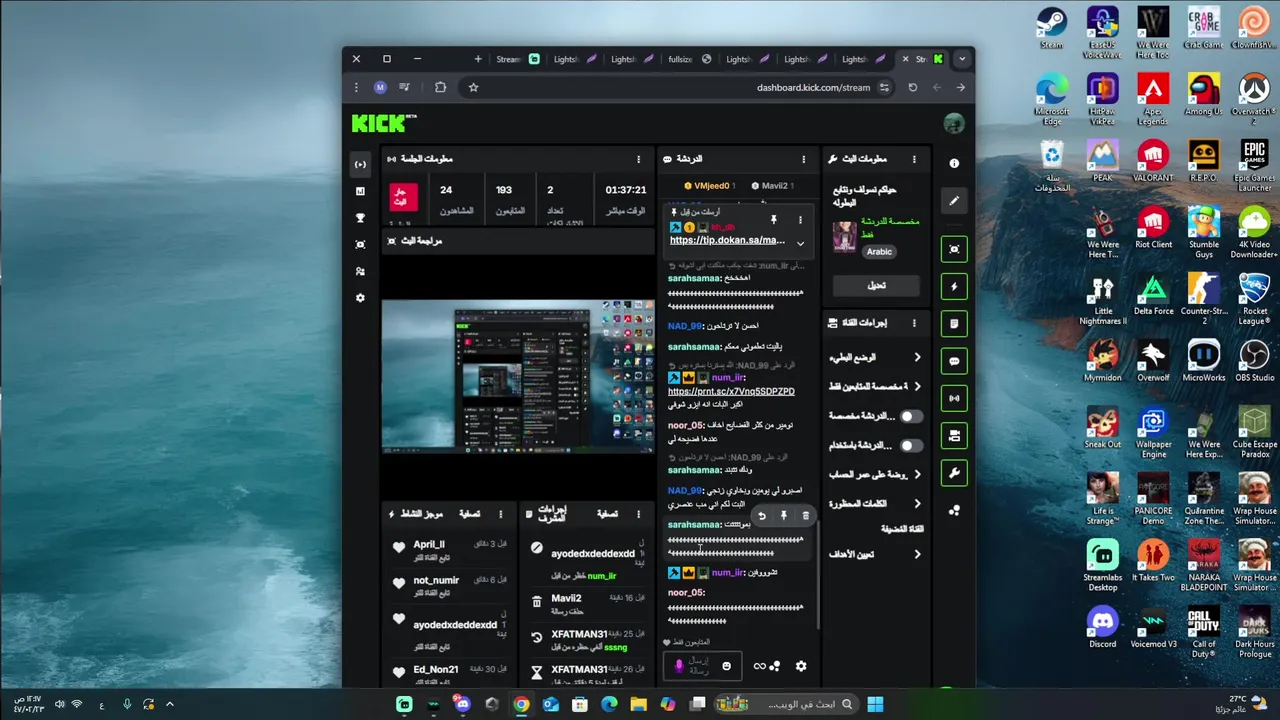Delete the hovered sarahsamaa message
The height and width of the screenshot is (720, 1280).
point(806,516)
